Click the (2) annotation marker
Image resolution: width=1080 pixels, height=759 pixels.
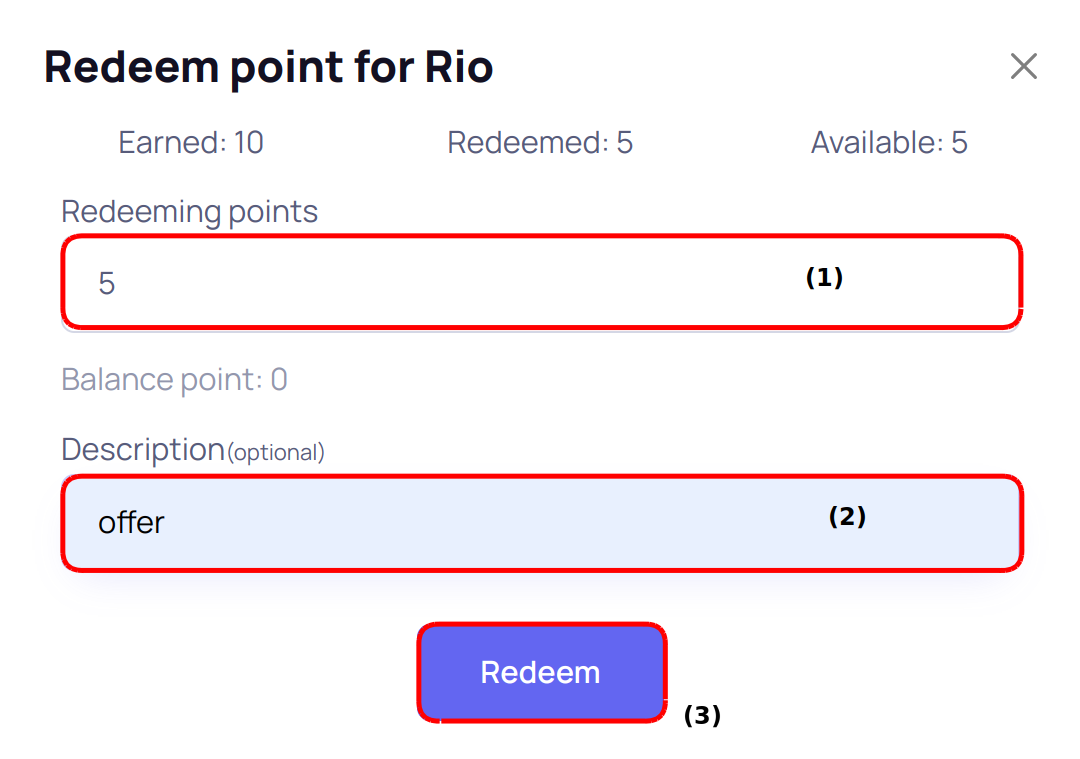coord(847,517)
